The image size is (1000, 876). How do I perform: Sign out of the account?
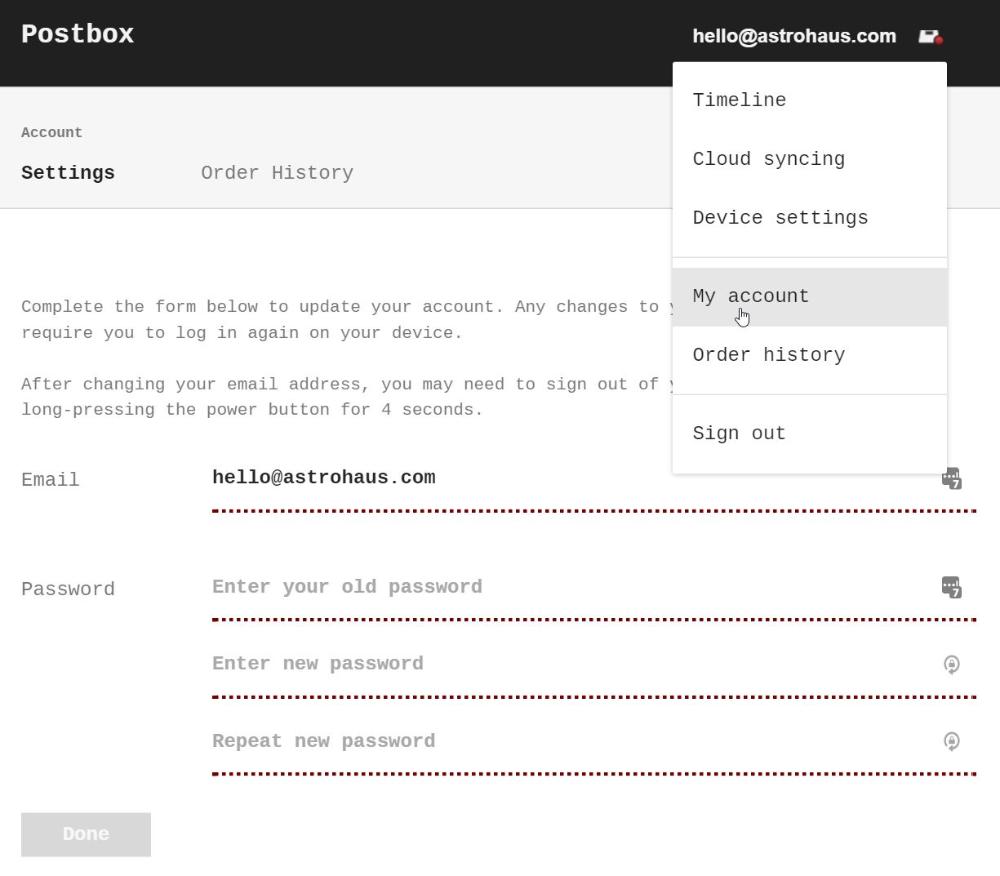click(x=809, y=434)
